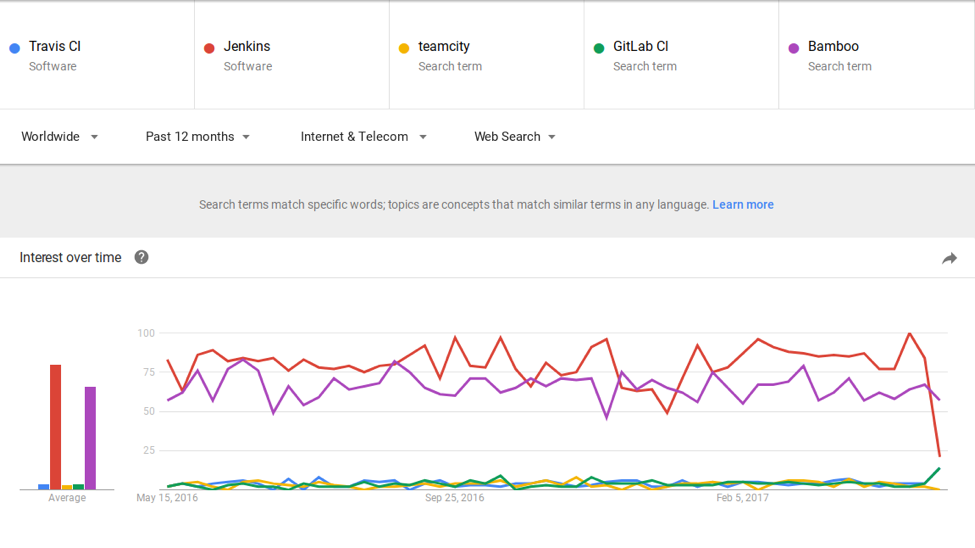Screen dimensions: 975x548
Task: Open the Past 12 months dropdown
Action: (x=198, y=137)
